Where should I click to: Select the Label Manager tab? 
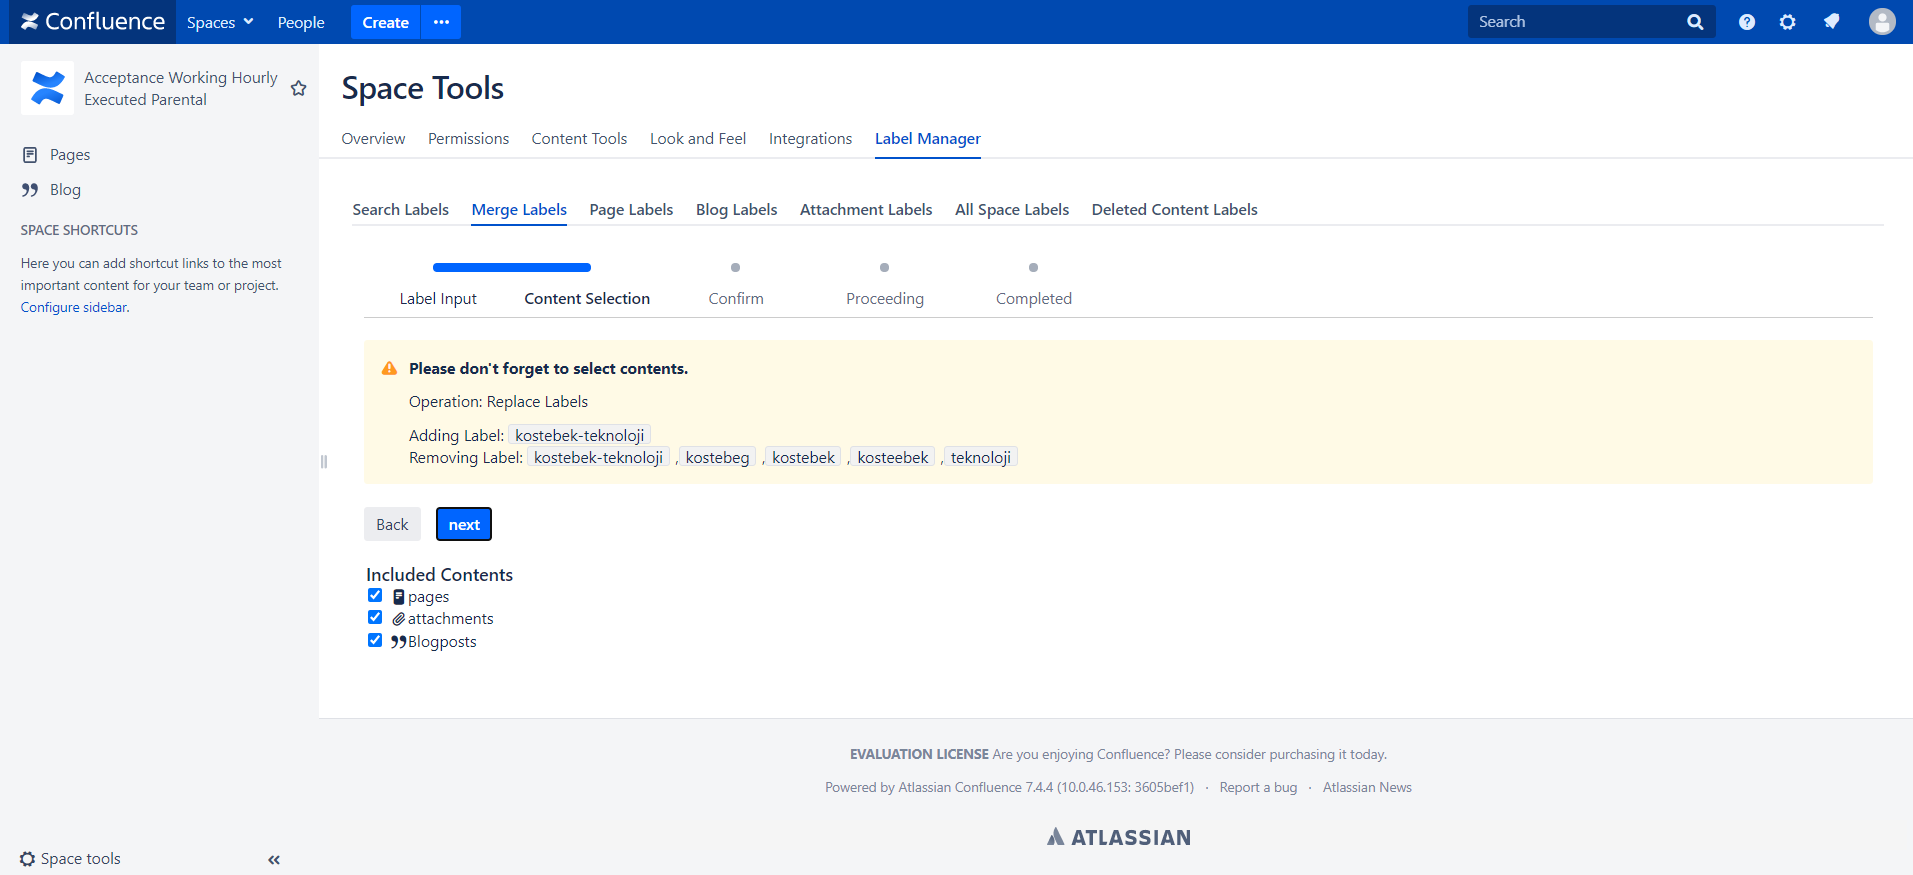click(x=928, y=139)
